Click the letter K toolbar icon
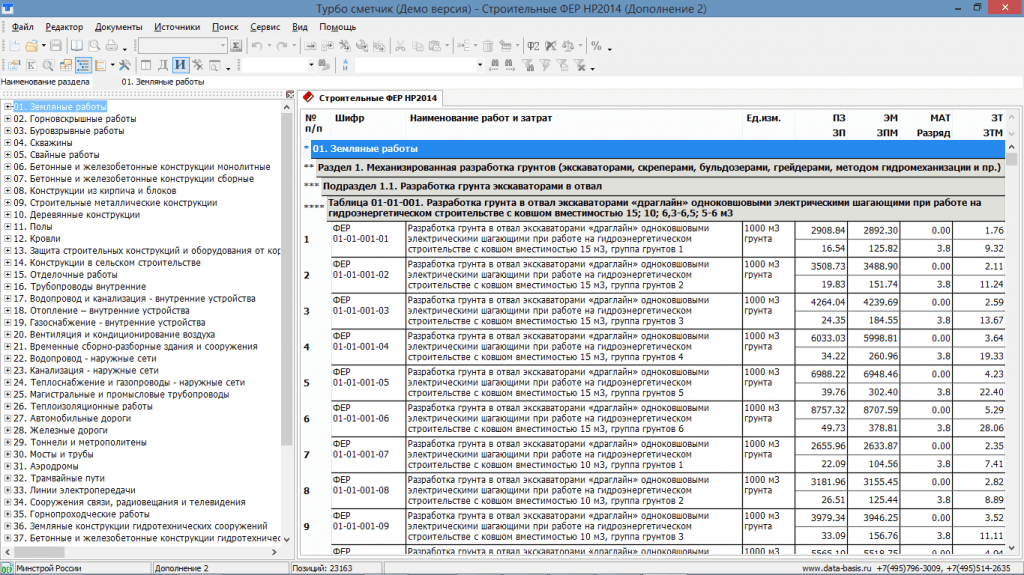 31,65
